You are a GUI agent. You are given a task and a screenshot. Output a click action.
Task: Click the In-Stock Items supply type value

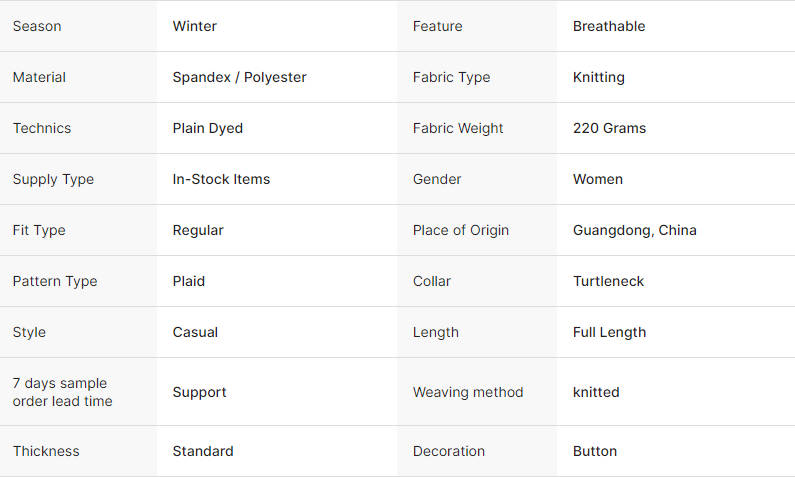(221, 179)
